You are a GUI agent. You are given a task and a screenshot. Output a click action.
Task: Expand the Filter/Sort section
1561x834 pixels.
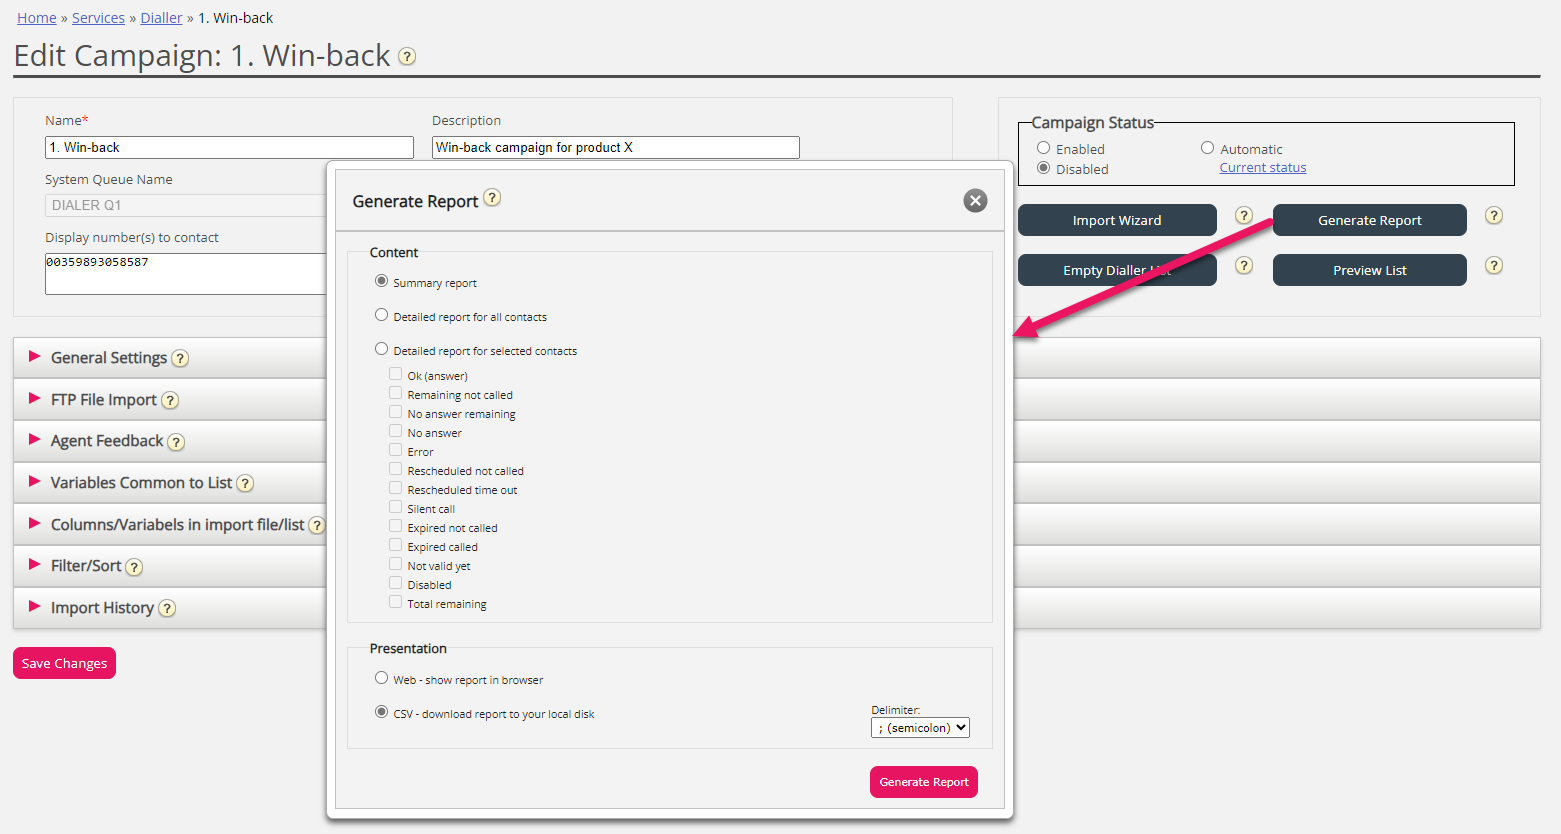[86, 566]
